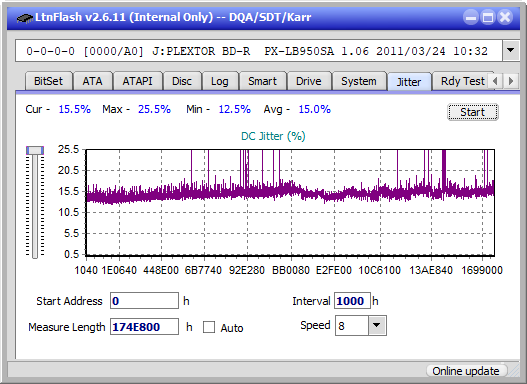Select the Disc tab
Image resolution: width=527 pixels, height=384 pixels.
[182, 81]
